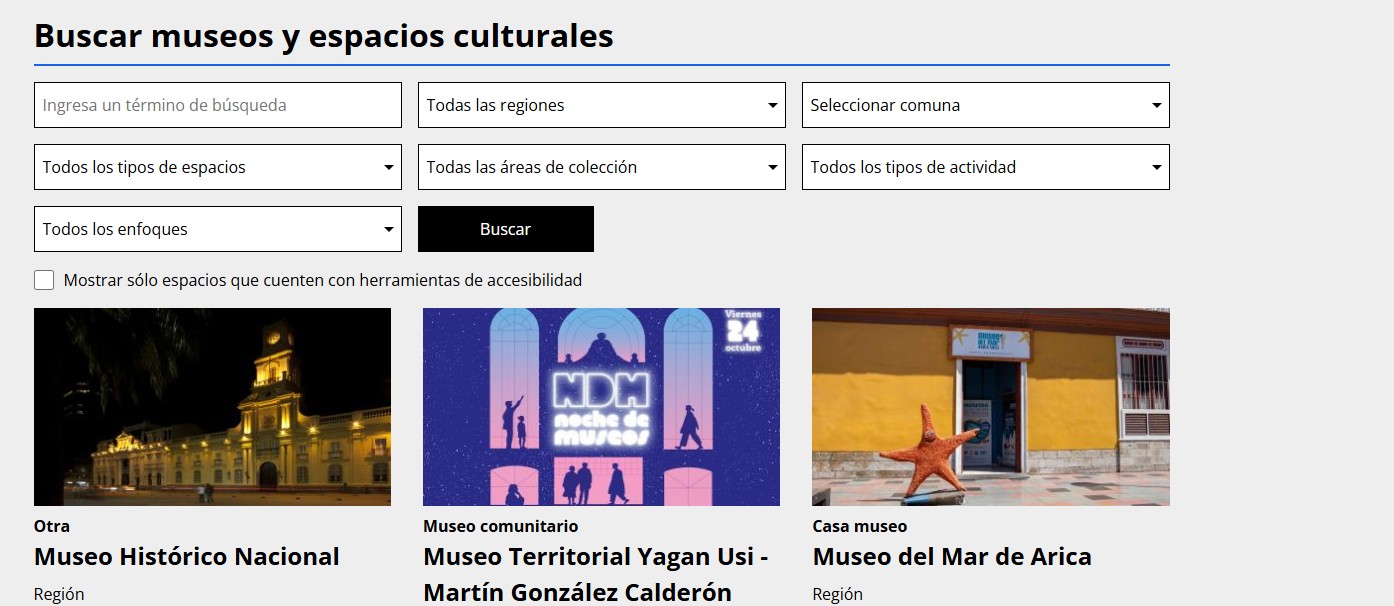Open the Museo del Mar starfish photo

[x=990, y=407]
